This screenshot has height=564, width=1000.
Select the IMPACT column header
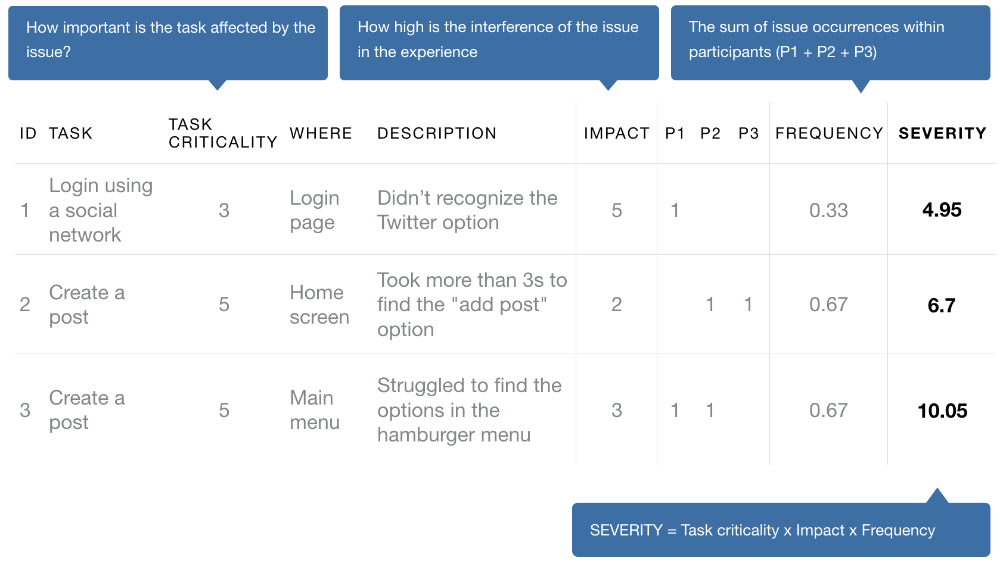tap(616, 133)
